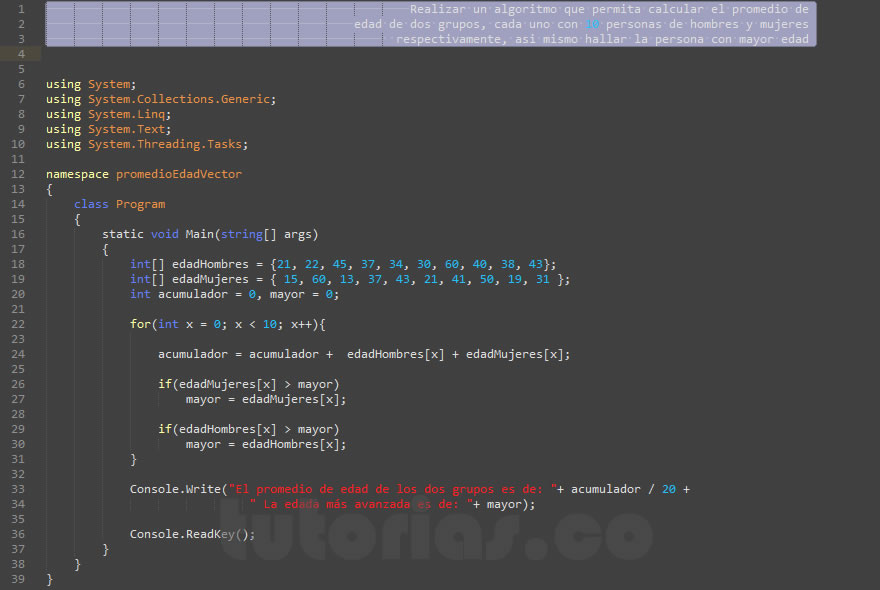Click the mayor = edadHombres[x]; assignment
This screenshot has height=590, width=880.
tap(265, 443)
